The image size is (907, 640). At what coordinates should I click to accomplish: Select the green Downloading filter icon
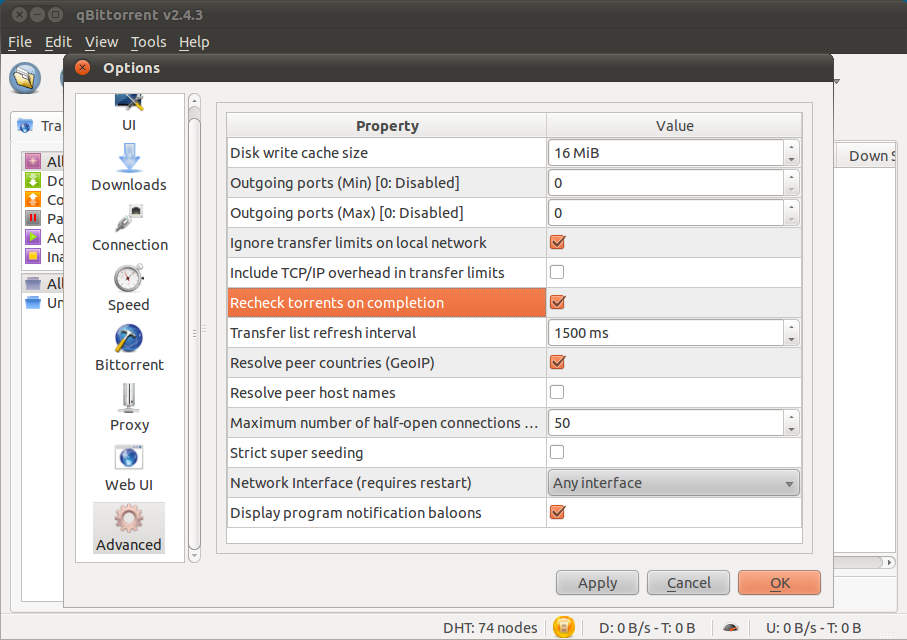pyautogui.click(x=33, y=180)
